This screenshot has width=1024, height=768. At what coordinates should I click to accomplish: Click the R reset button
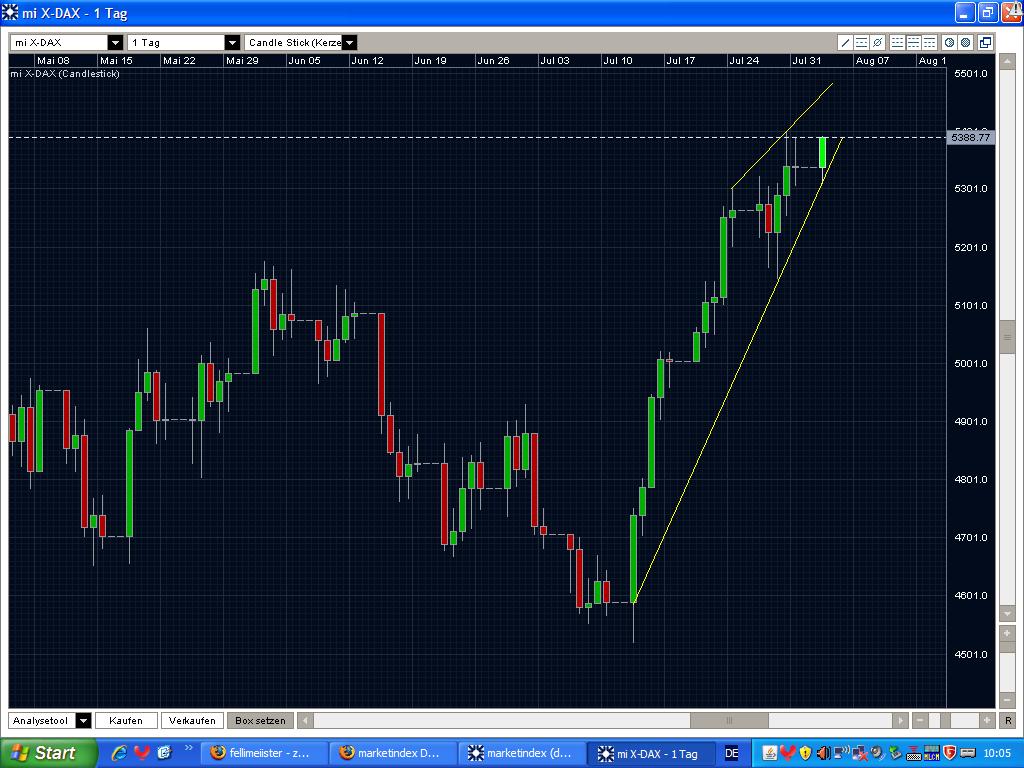coord(1008,720)
